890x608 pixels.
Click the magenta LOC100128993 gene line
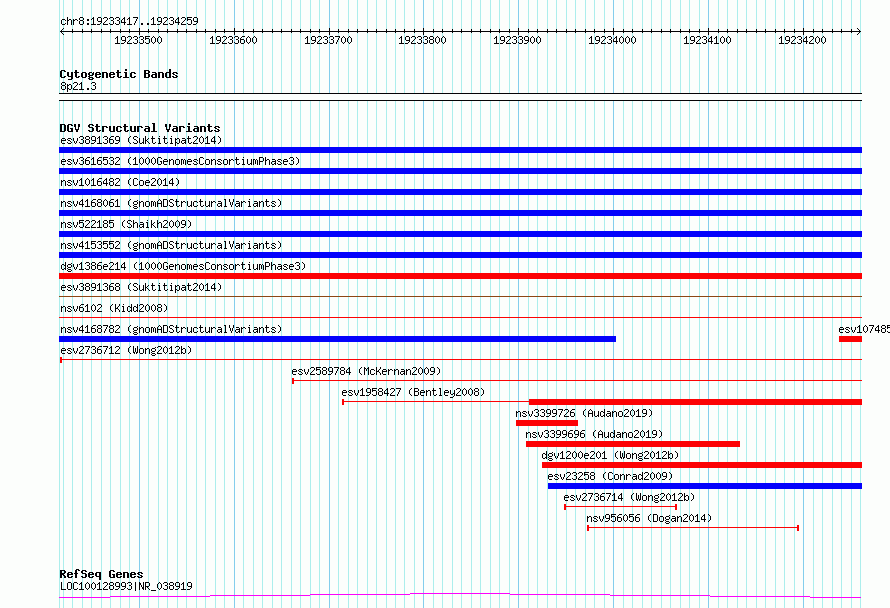[460, 596]
